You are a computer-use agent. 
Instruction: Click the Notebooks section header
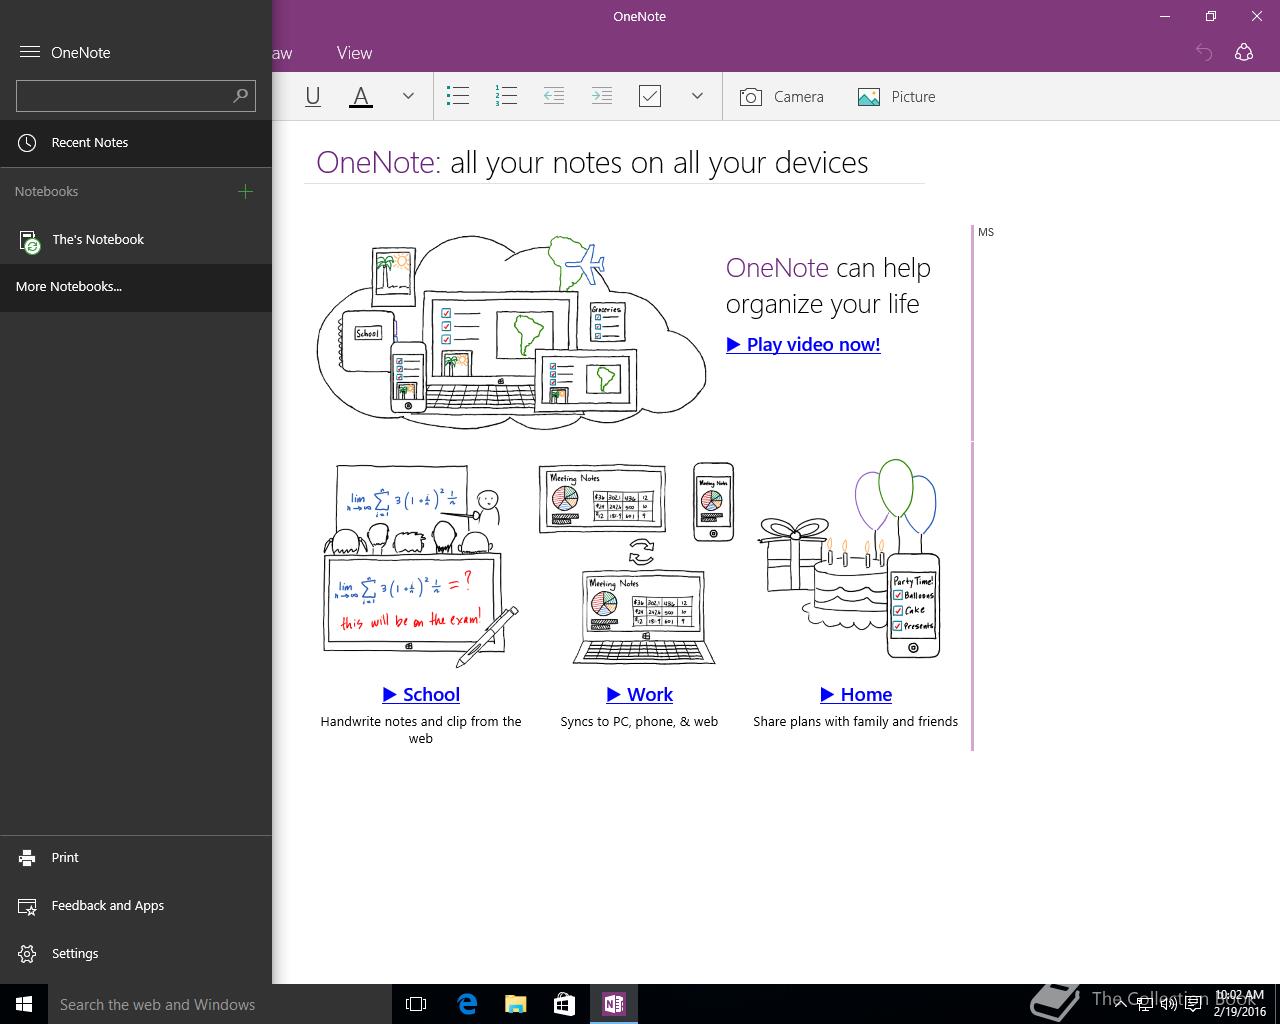coord(46,191)
